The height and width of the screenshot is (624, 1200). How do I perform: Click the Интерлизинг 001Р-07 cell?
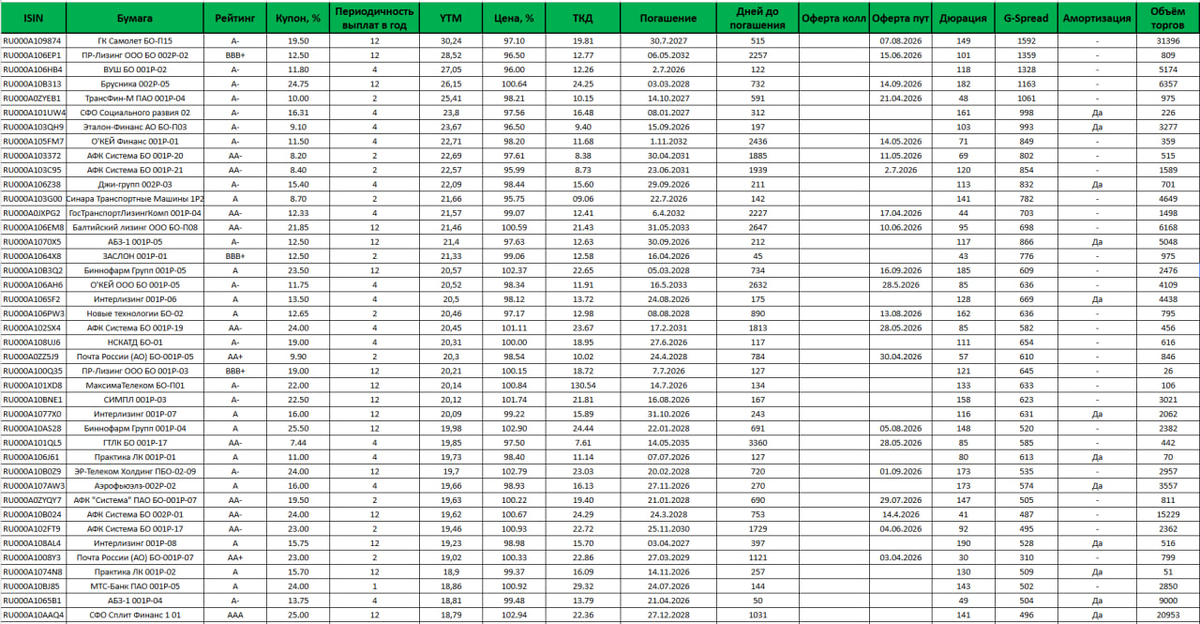pyautogui.click(x=135, y=415)
